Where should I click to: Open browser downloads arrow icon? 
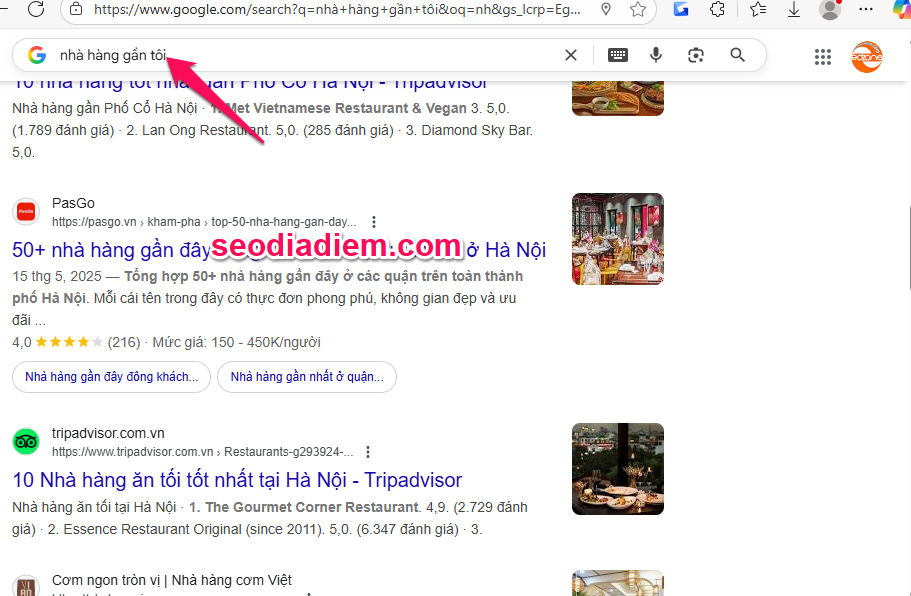794,9
